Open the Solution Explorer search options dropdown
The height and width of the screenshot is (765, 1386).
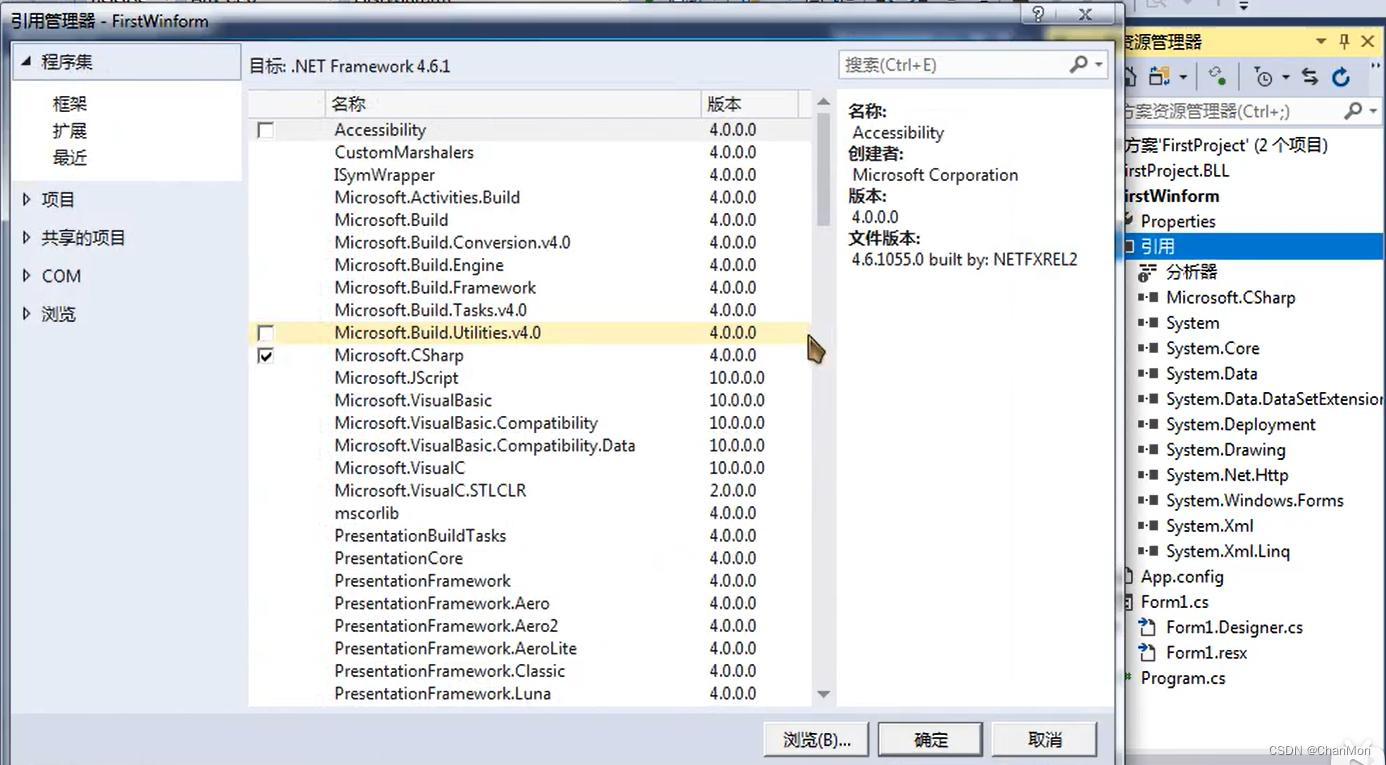coord(1374,111)
